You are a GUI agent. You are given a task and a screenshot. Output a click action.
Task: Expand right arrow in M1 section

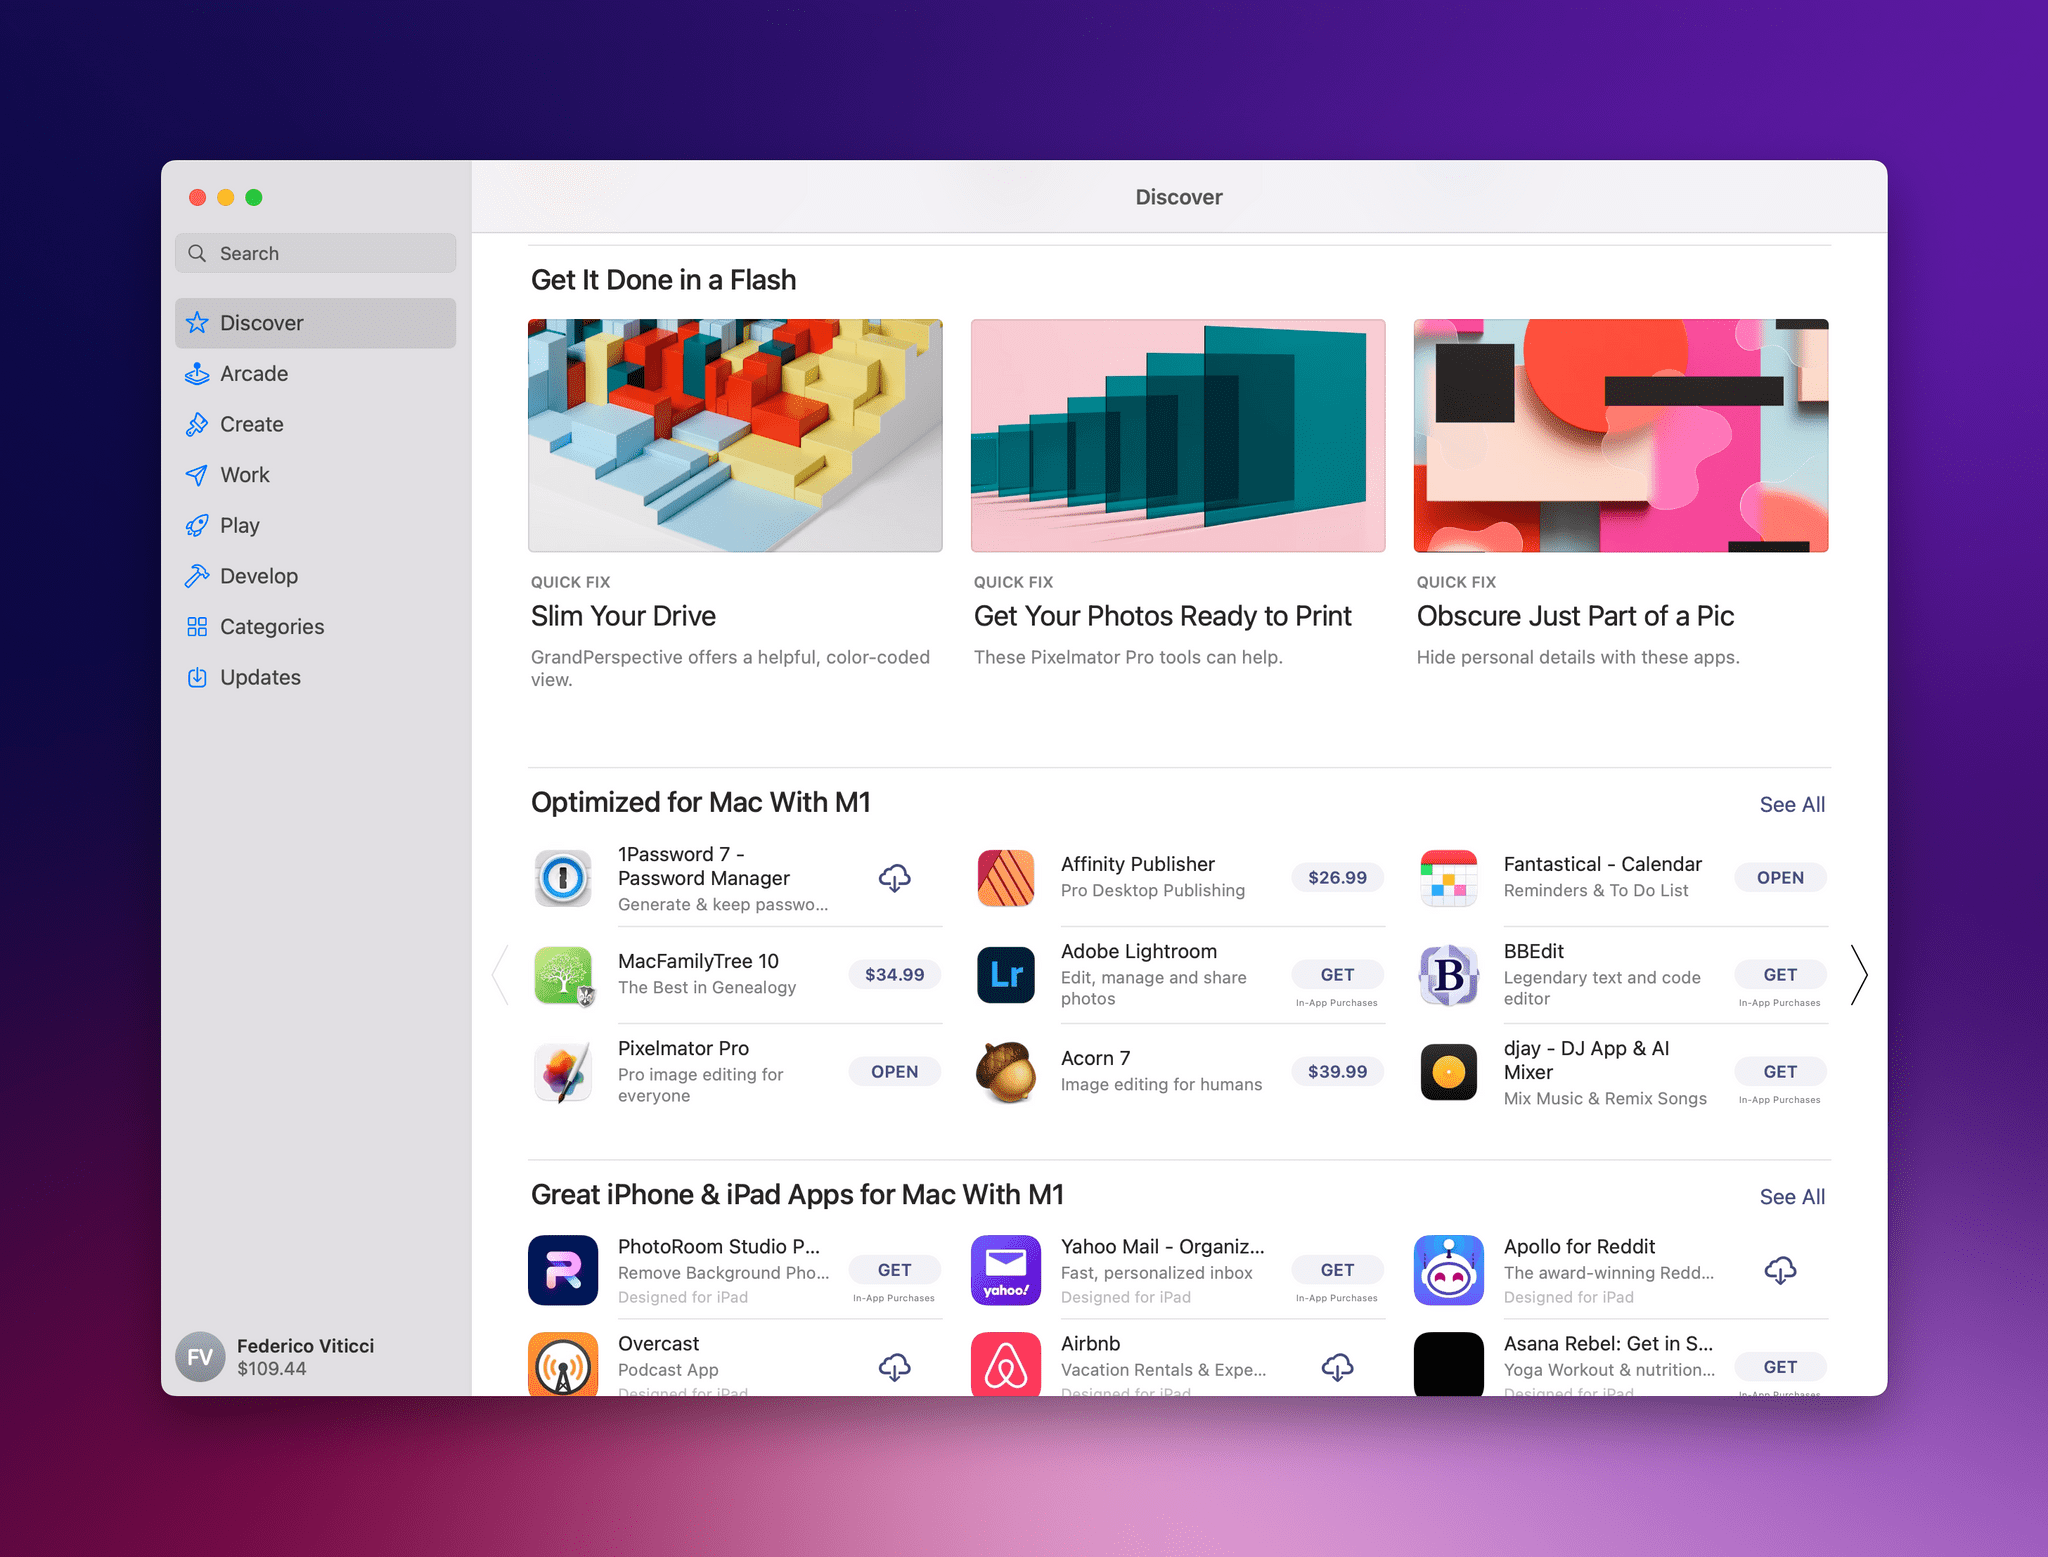(1857, 975)
